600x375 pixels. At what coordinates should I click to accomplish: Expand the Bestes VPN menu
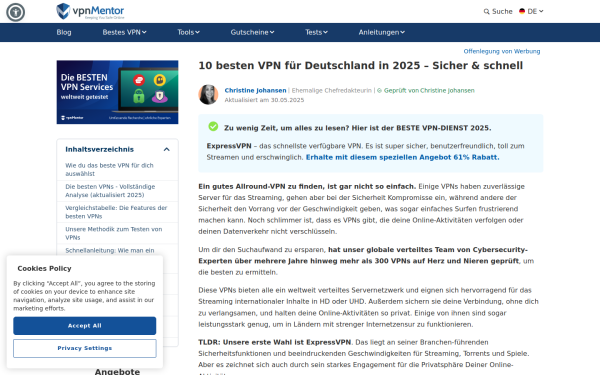124,32
